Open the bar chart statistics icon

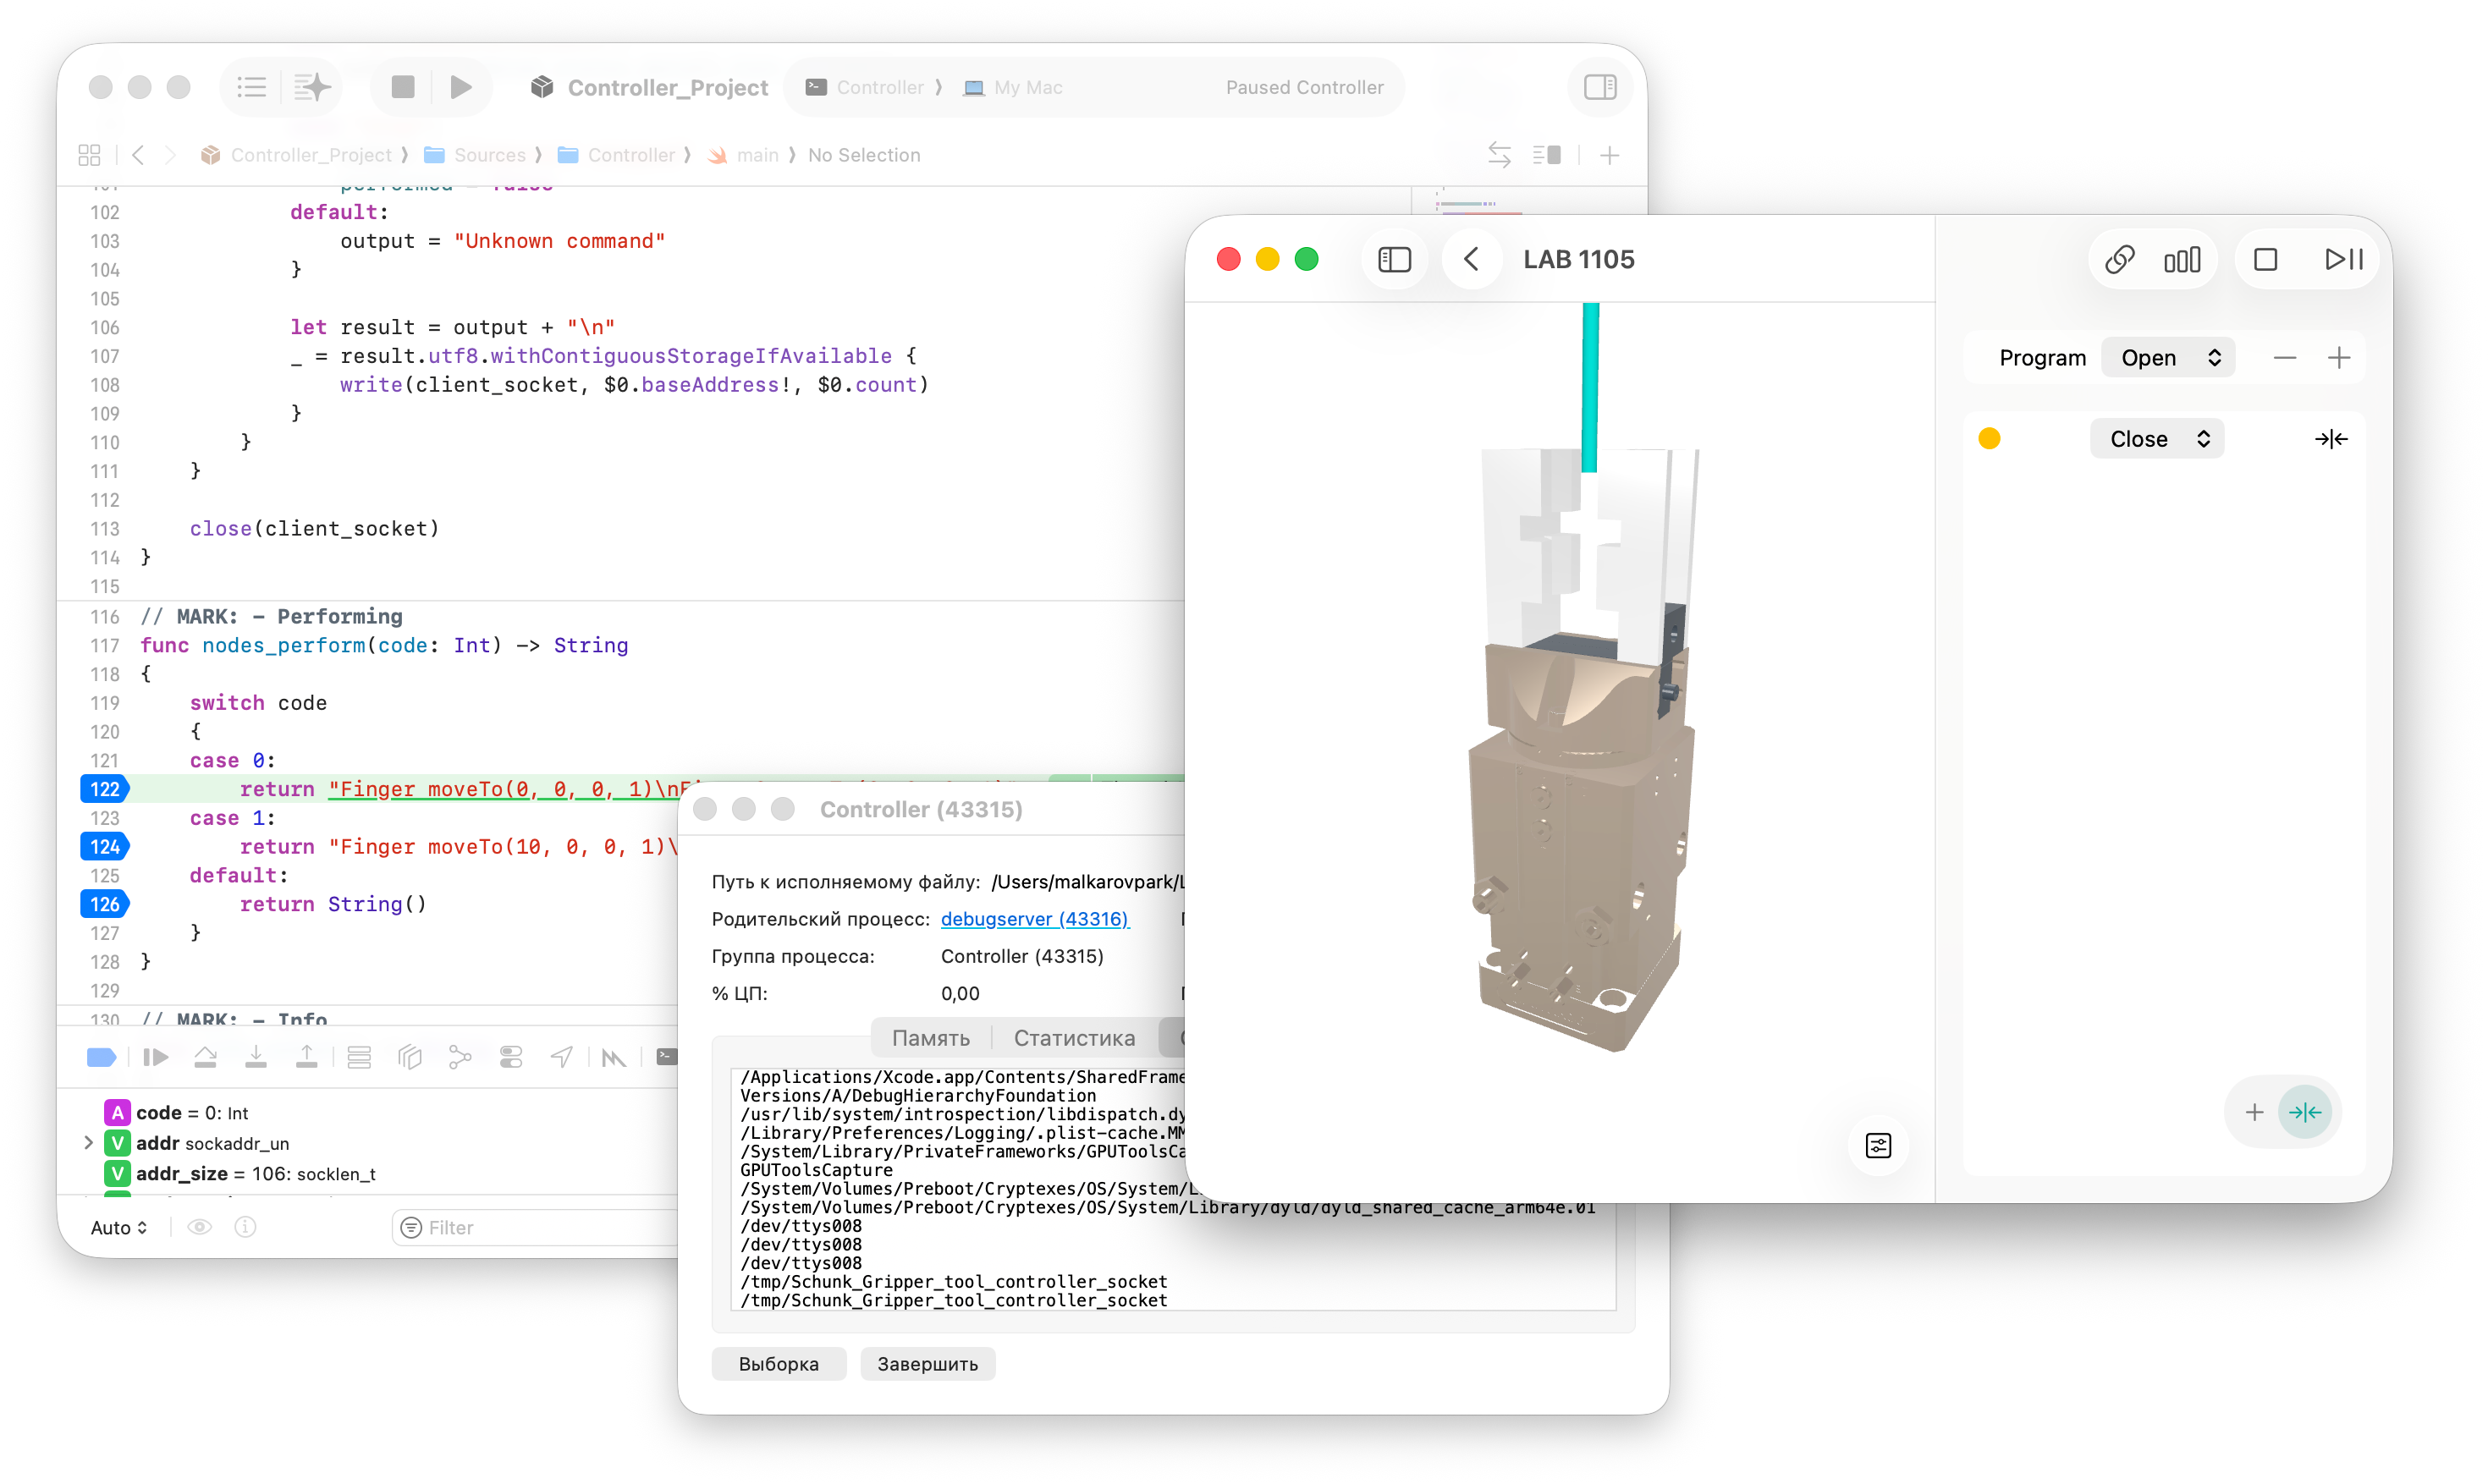click(x=2182, y=259)
